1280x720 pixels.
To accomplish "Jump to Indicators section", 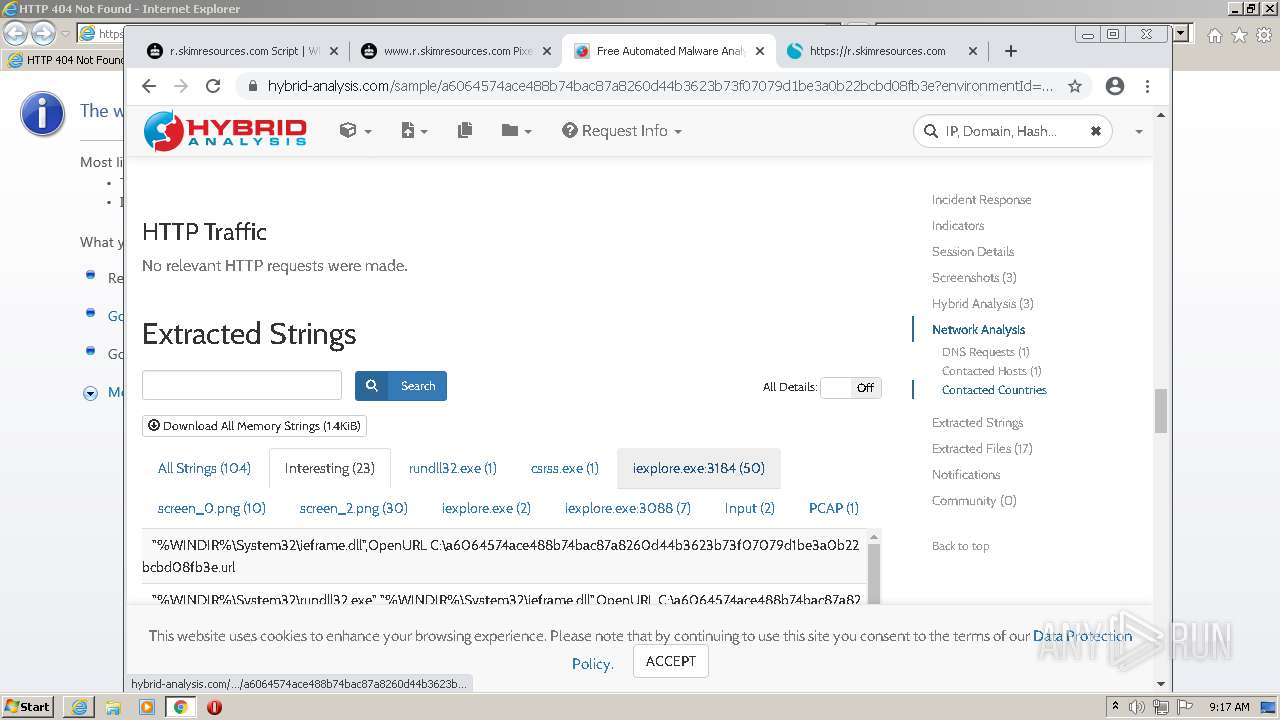I will [x=958, y=226].
